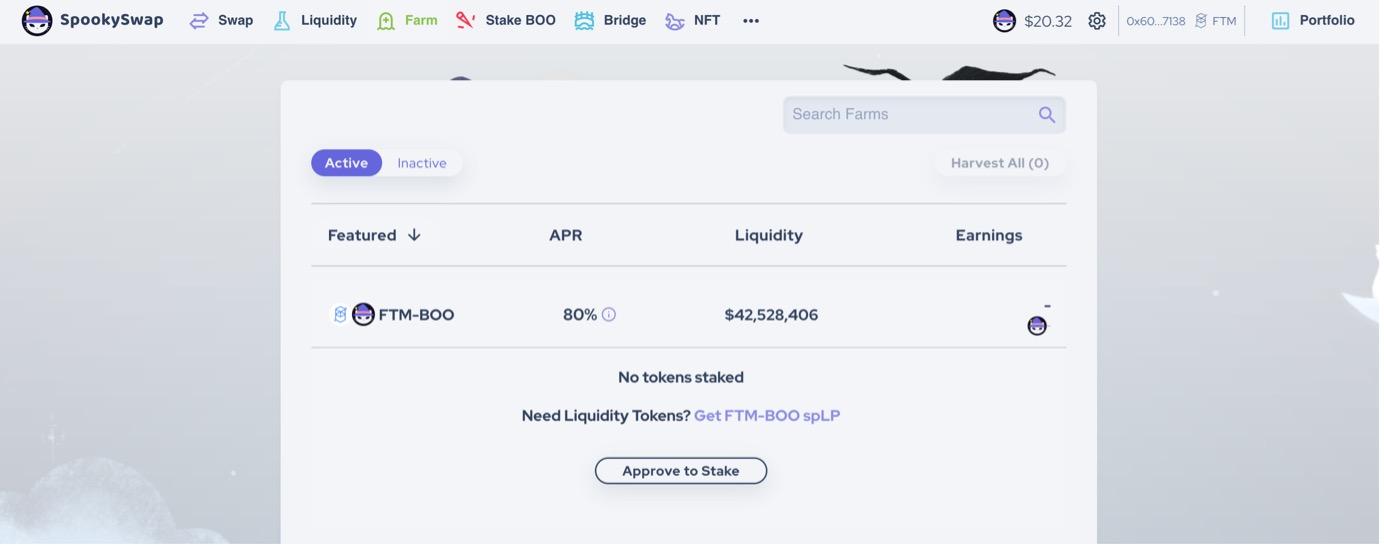Go to the Swap page

tap(222, 21)
